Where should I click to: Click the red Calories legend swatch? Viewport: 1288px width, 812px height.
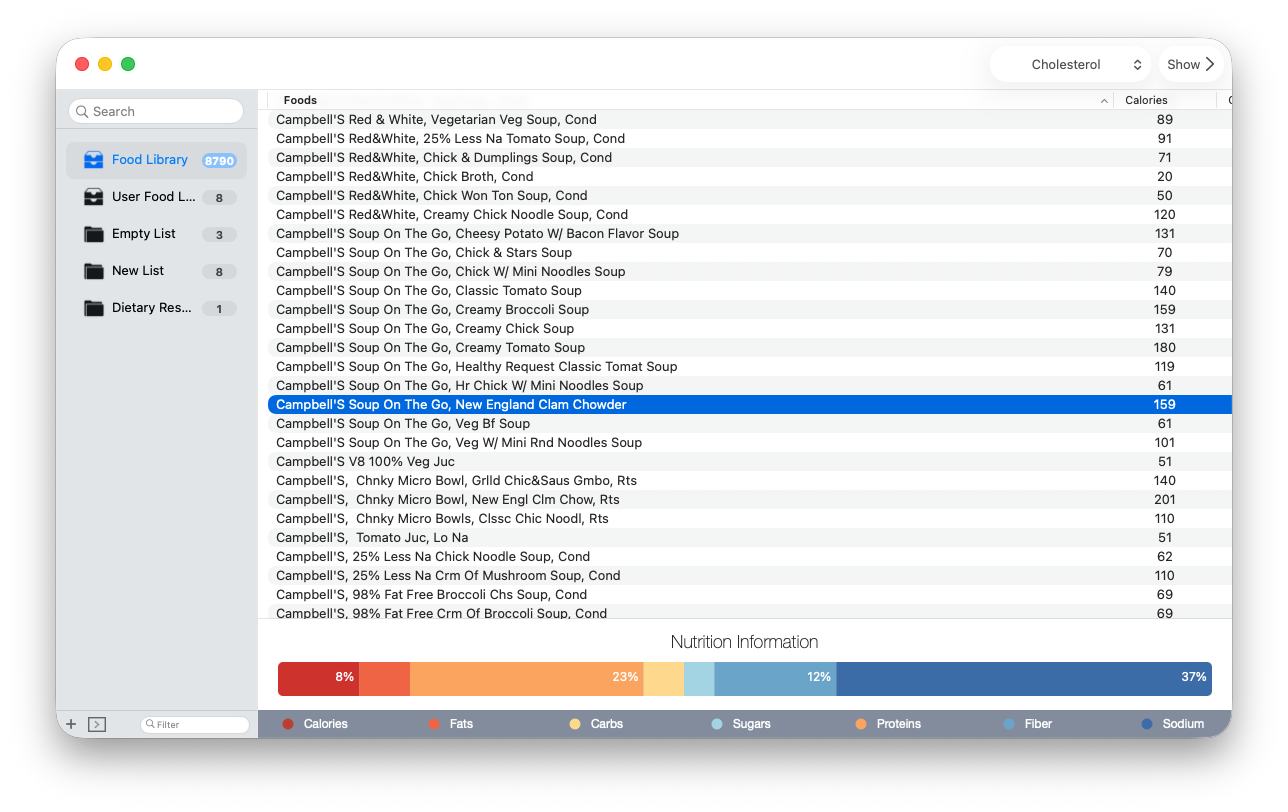point(288,724)
